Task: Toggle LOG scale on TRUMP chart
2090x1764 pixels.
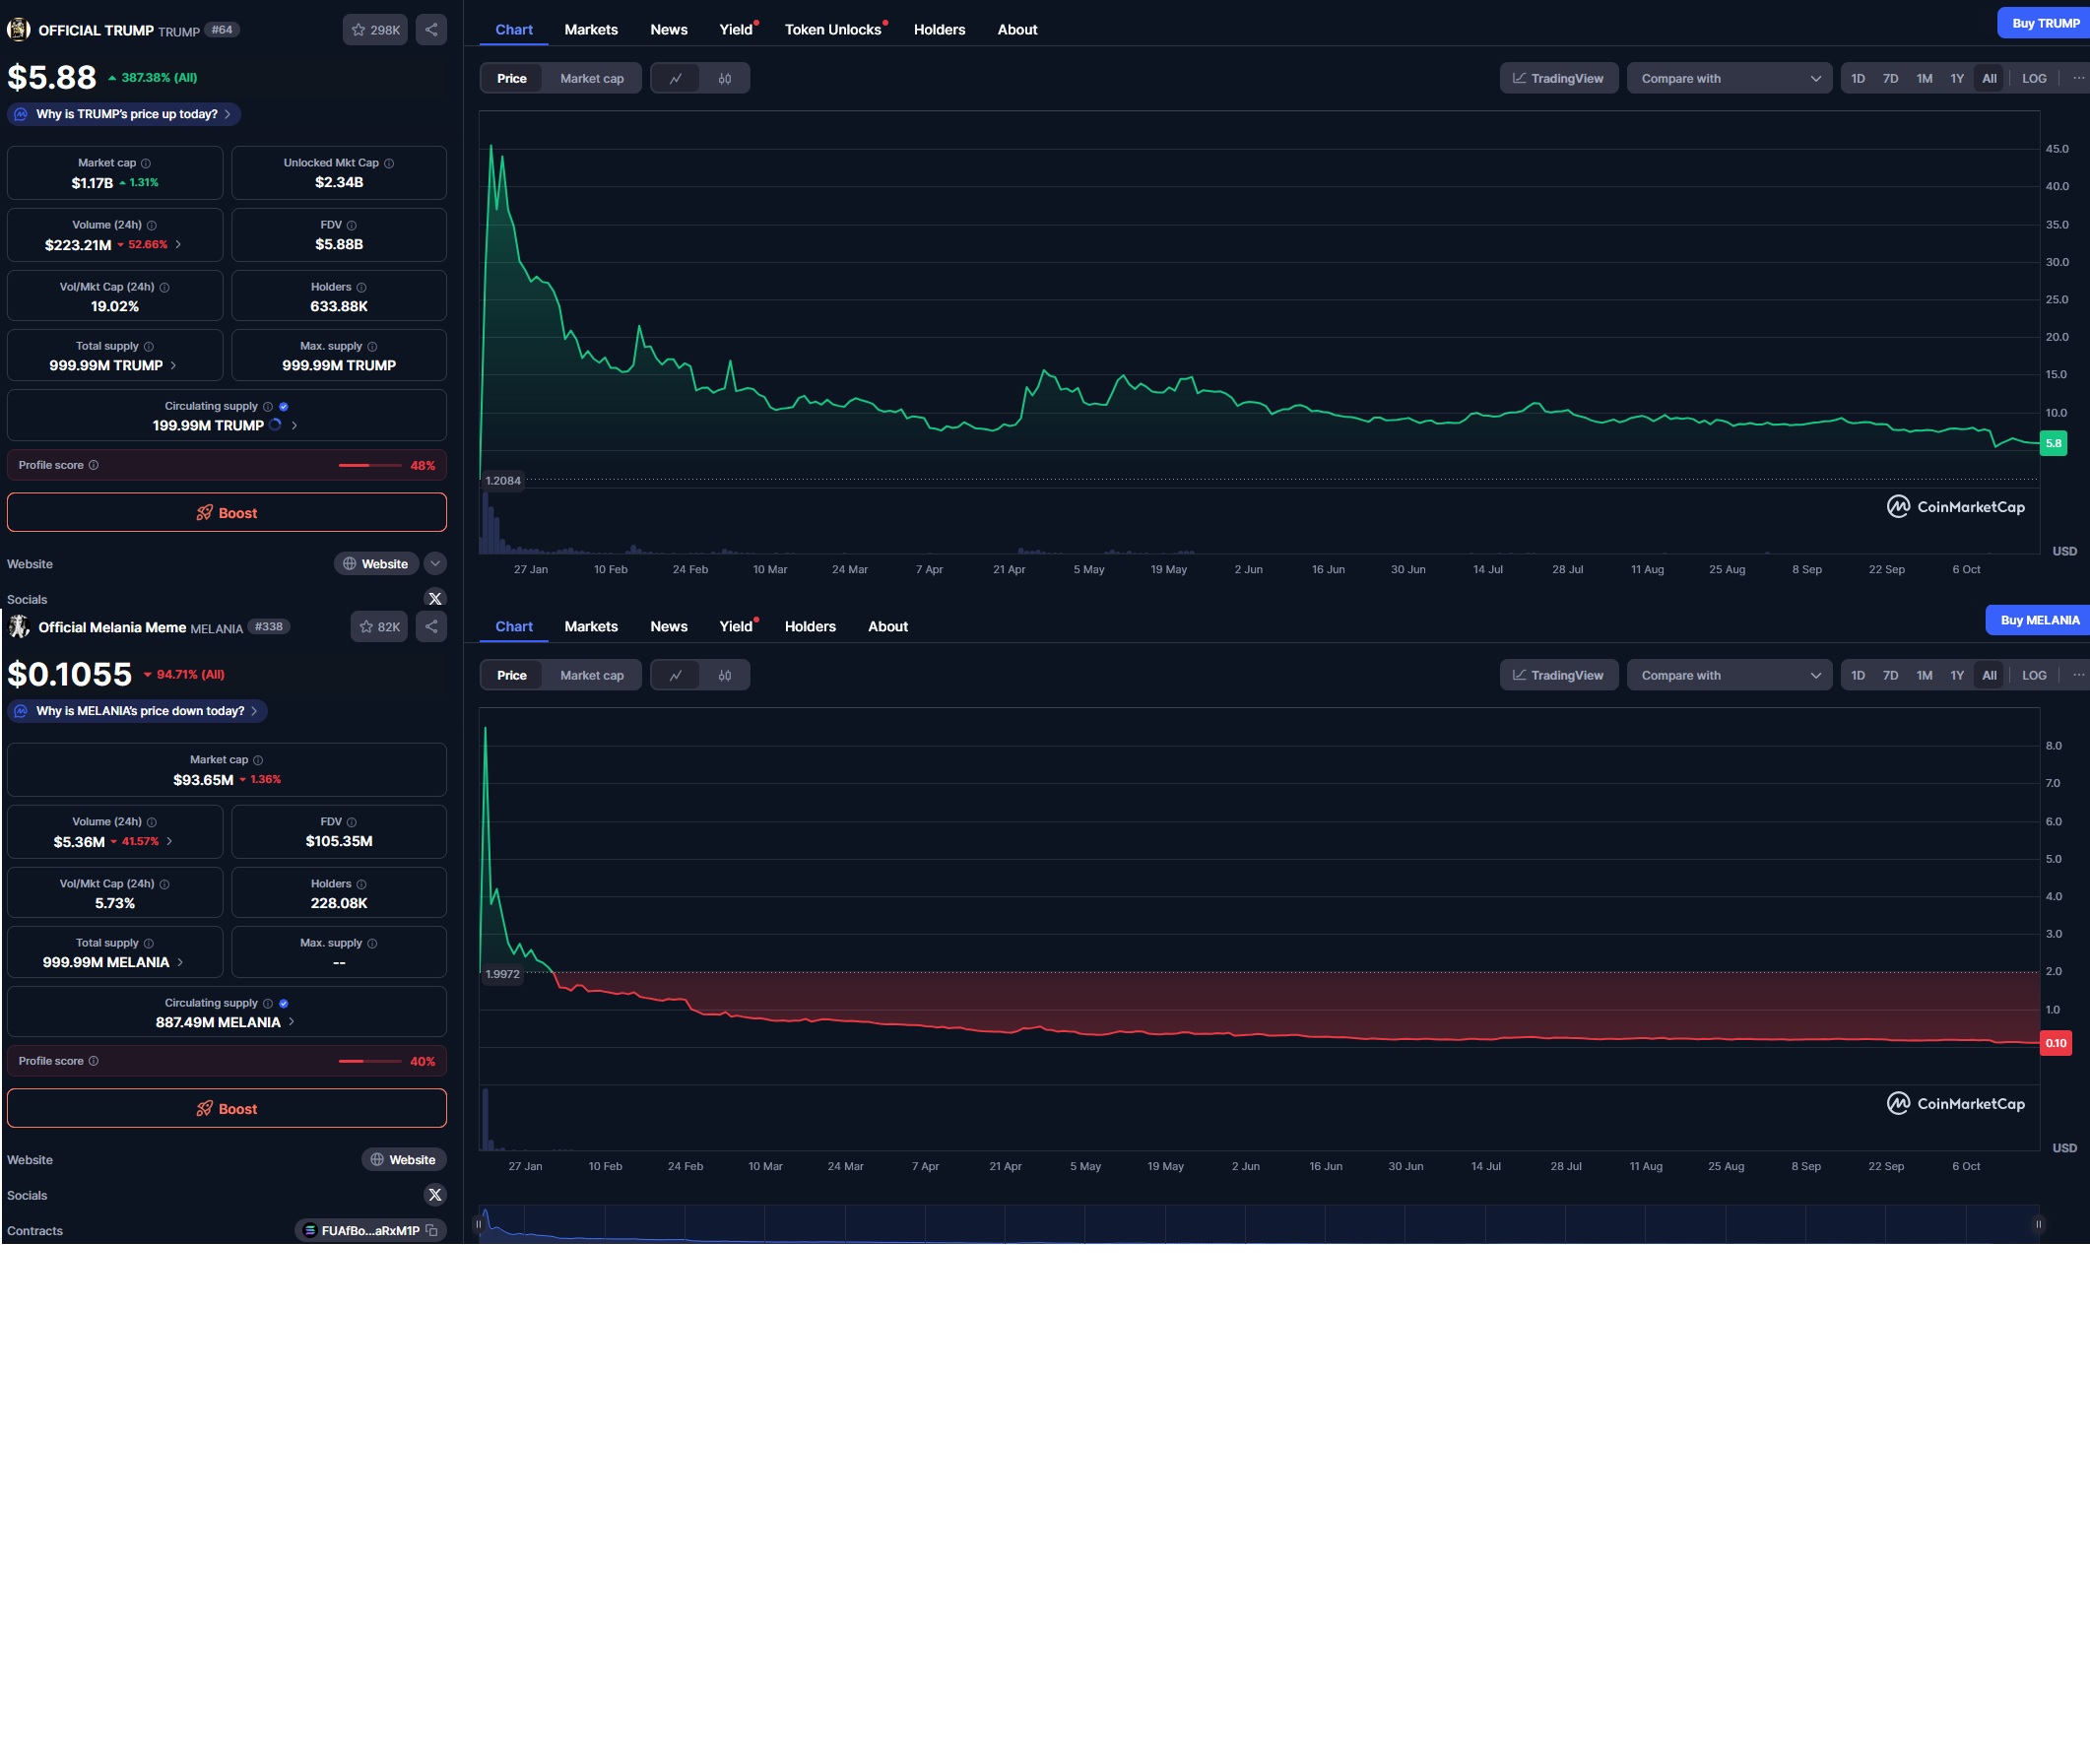Action: (x=2033, y=78)
